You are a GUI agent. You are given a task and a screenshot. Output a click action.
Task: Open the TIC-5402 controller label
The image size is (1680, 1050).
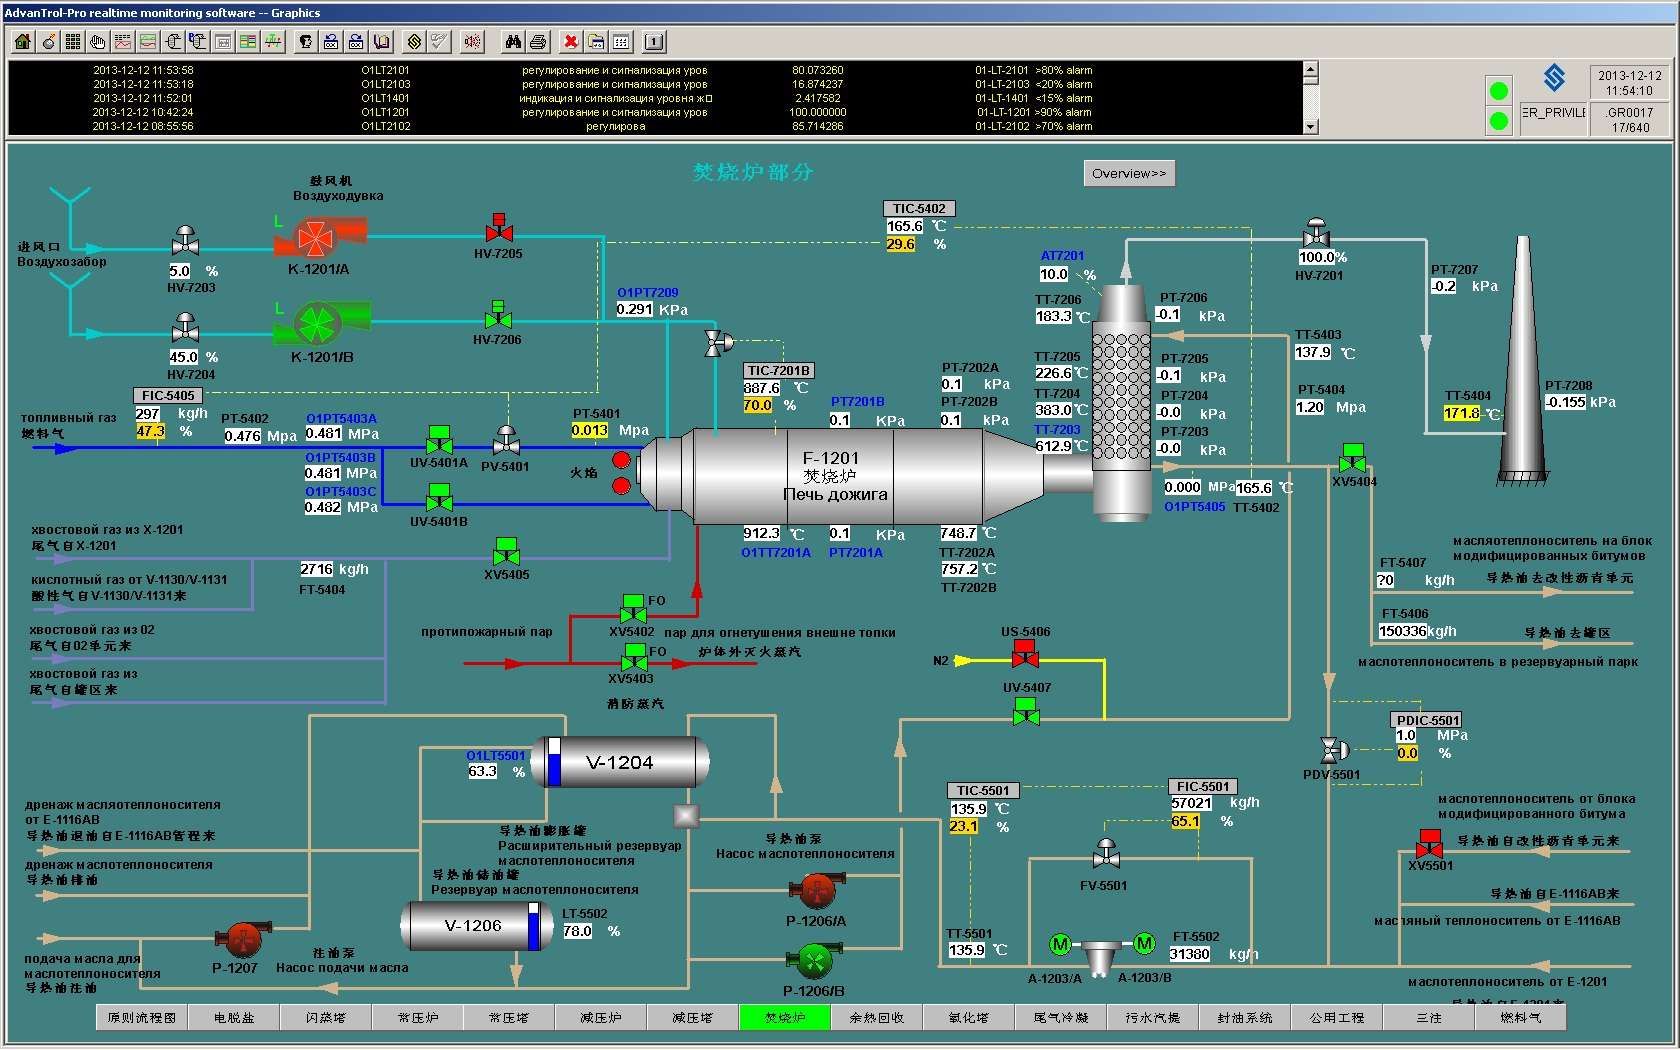click(x=919, y=209)
